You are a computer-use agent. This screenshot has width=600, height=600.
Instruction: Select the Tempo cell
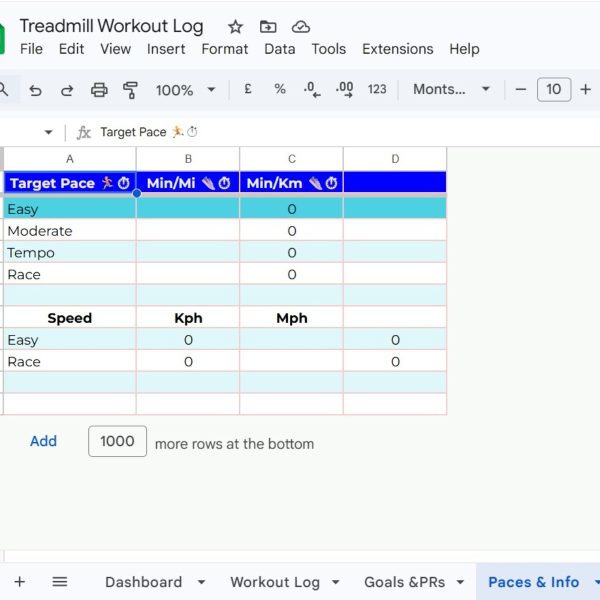click(70, 253)
